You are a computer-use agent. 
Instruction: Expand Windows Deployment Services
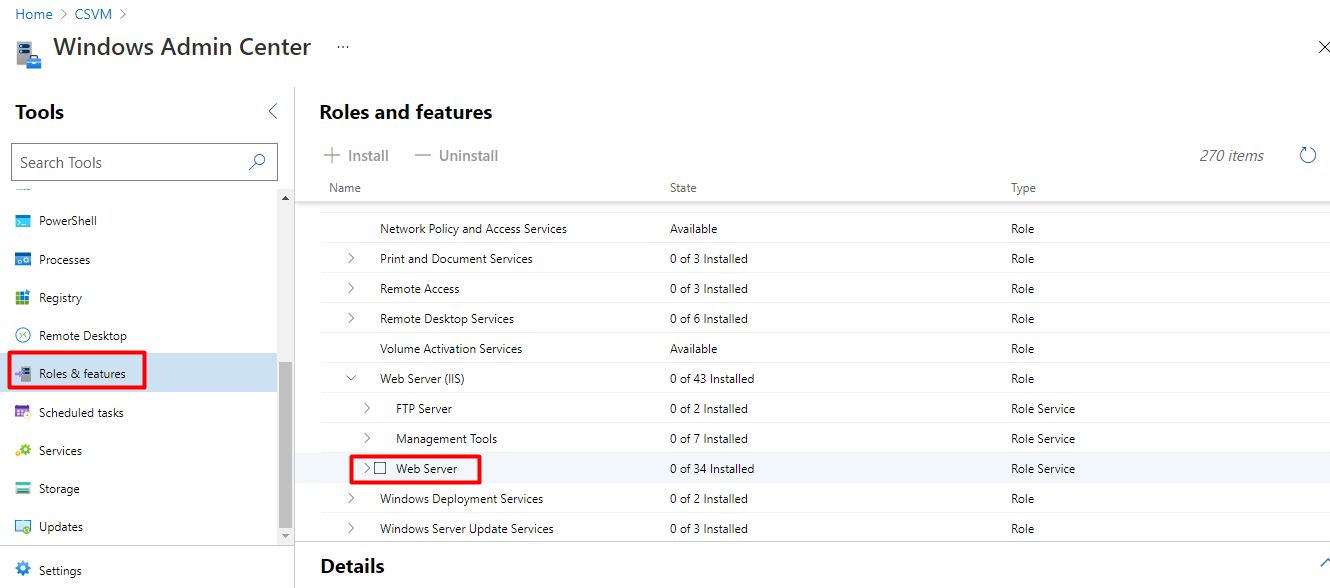[x=351, y=498]
